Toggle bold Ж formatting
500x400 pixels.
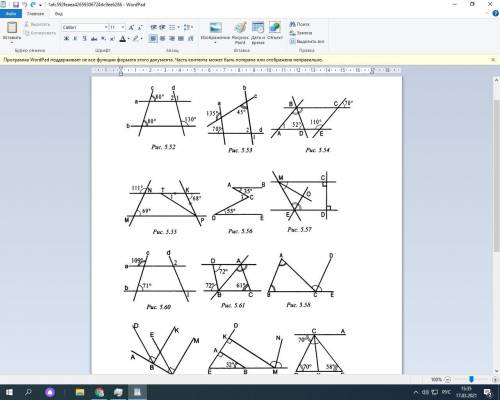[66, 39]
